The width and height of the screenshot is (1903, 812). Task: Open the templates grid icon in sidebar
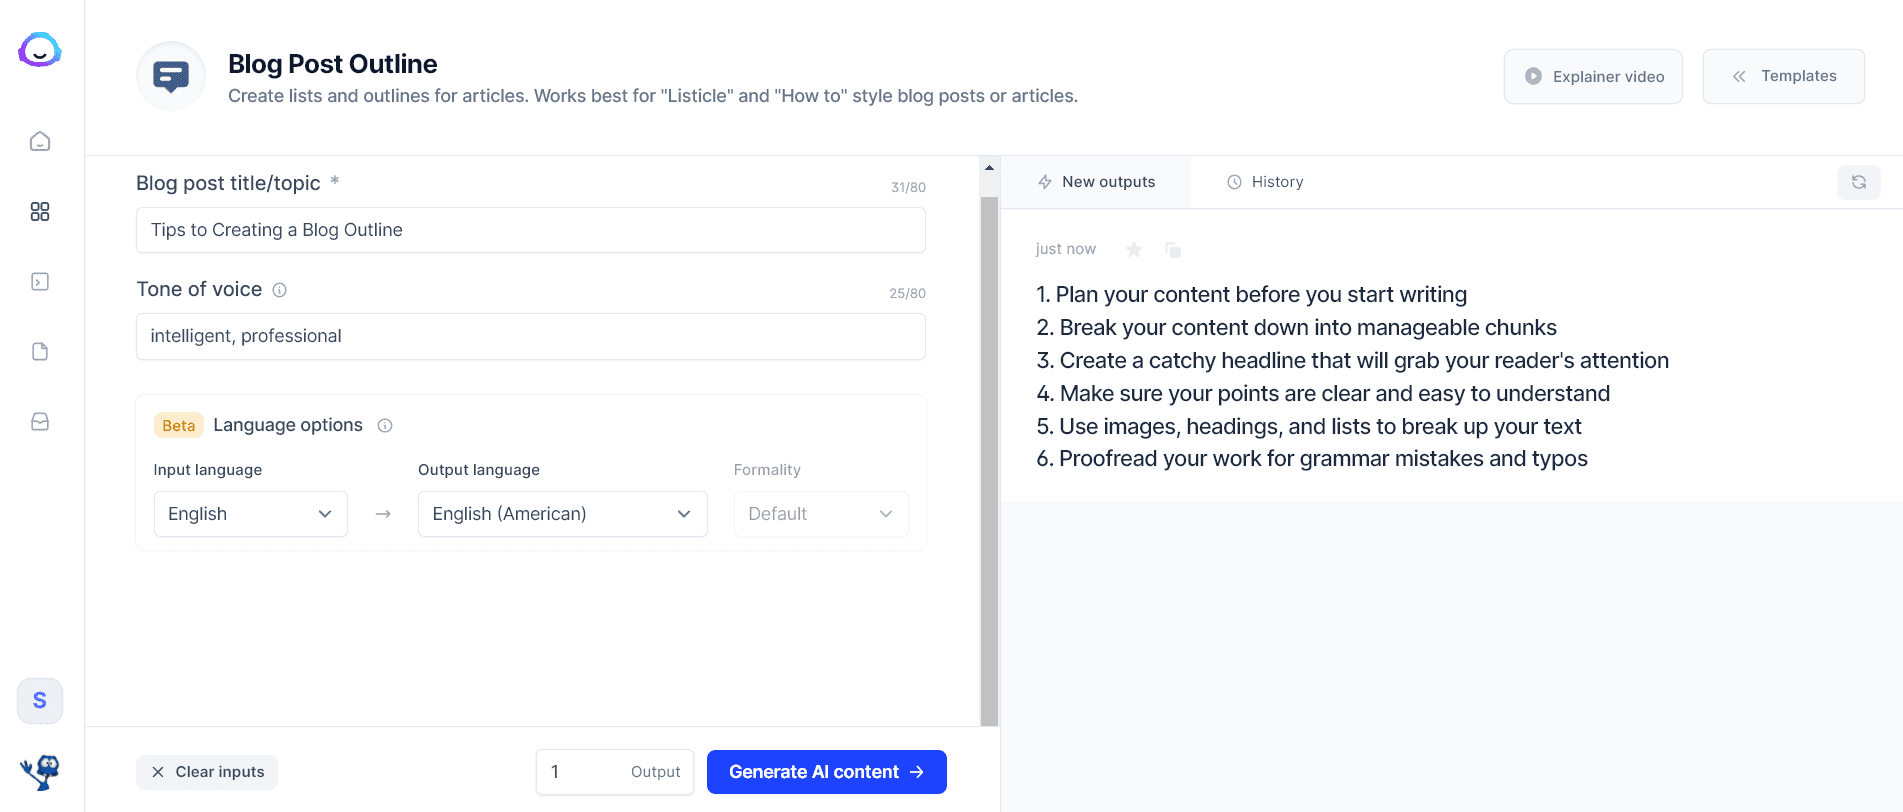click(x=40, y=211)
